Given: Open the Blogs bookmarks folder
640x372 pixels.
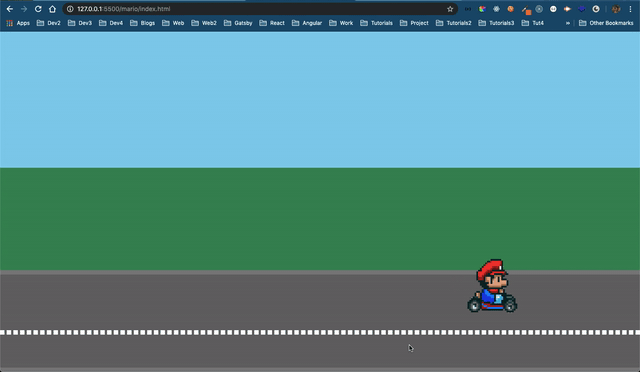Looking at the screenshot, I should click(x=142, y=23).
